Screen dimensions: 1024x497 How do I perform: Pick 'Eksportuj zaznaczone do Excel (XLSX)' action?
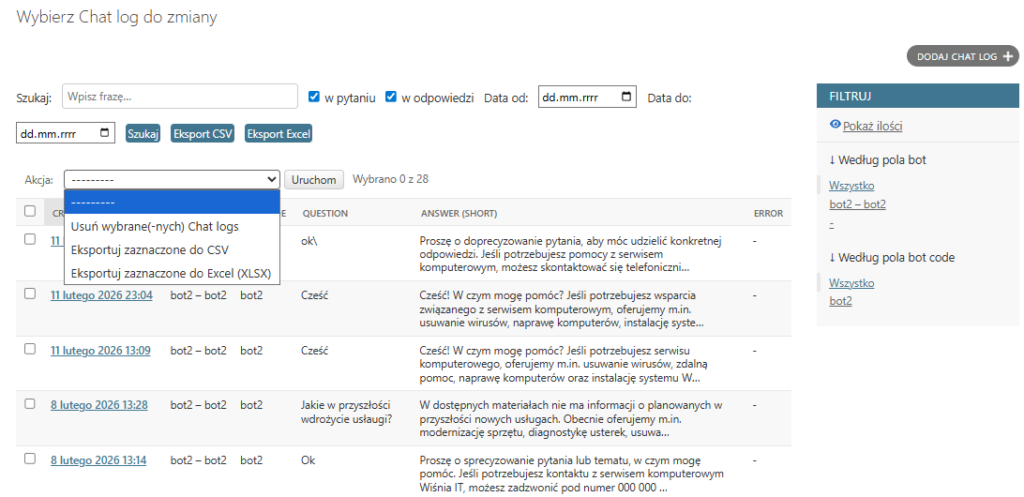170,273
